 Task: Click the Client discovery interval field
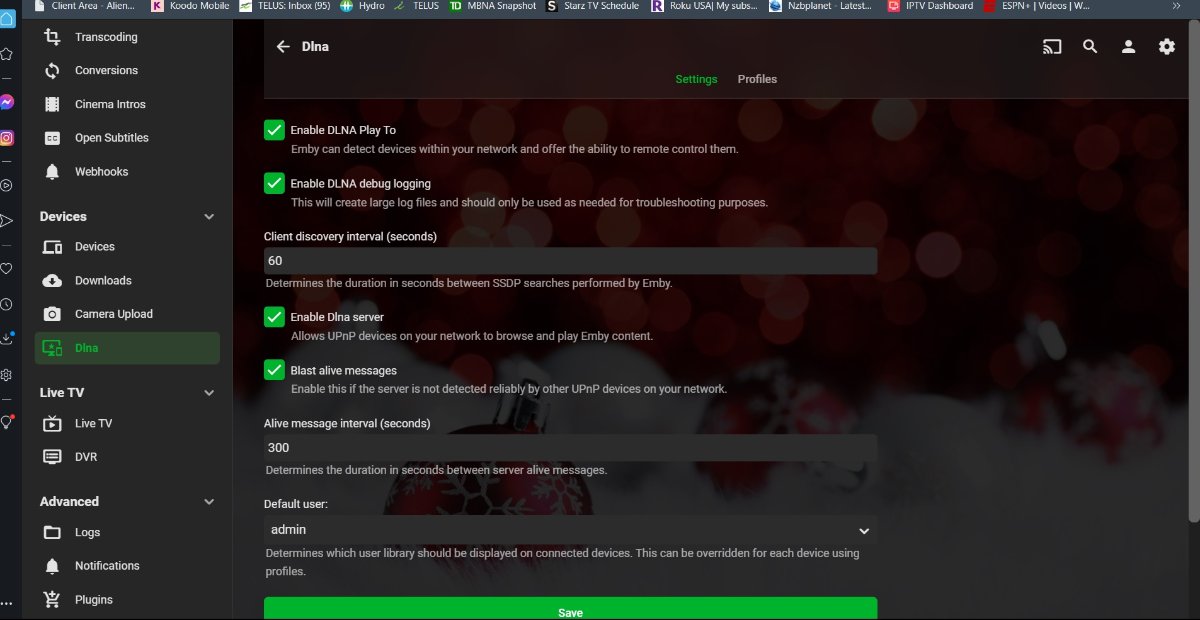(x=570, y=261)
